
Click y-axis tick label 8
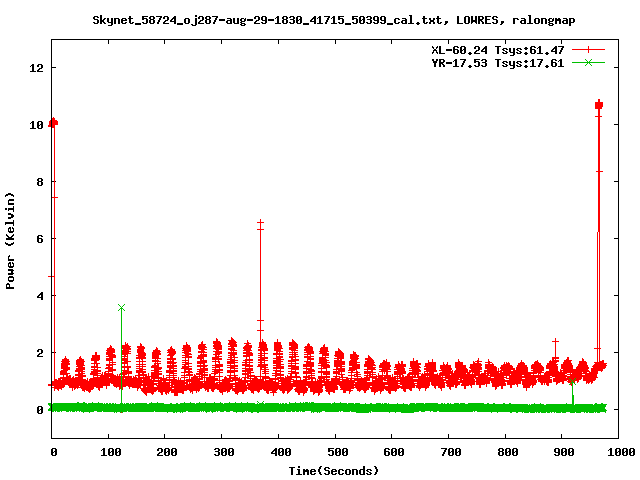coord(40,182)
